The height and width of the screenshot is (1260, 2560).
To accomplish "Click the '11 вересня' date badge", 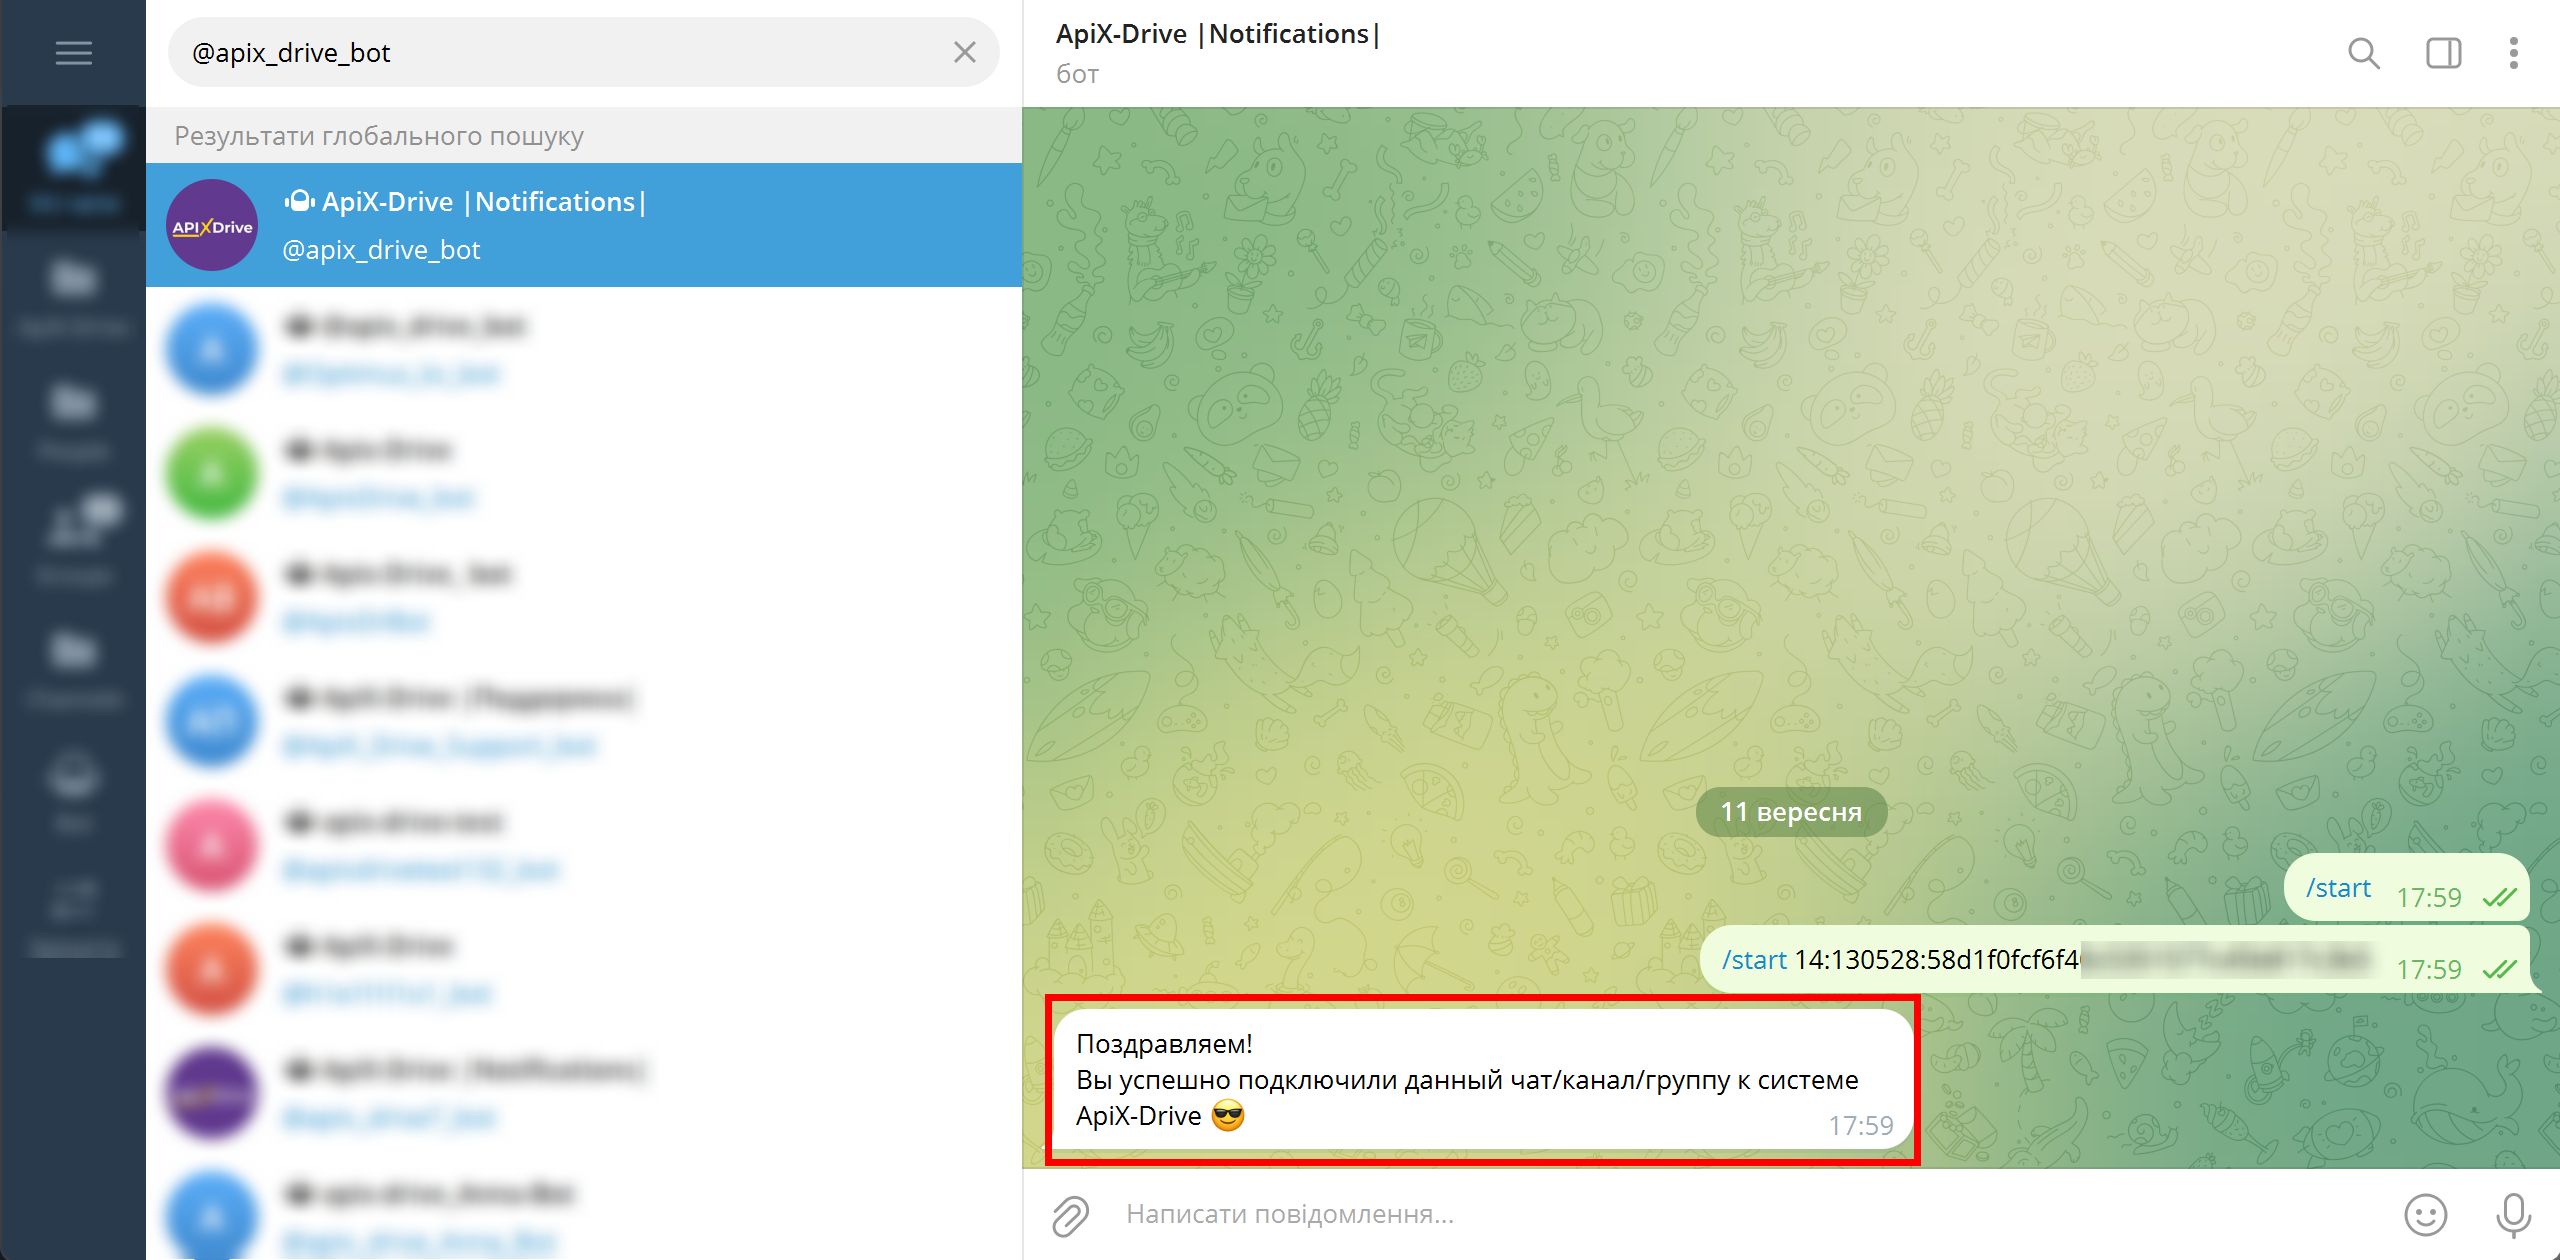I will coord(1791,812).
